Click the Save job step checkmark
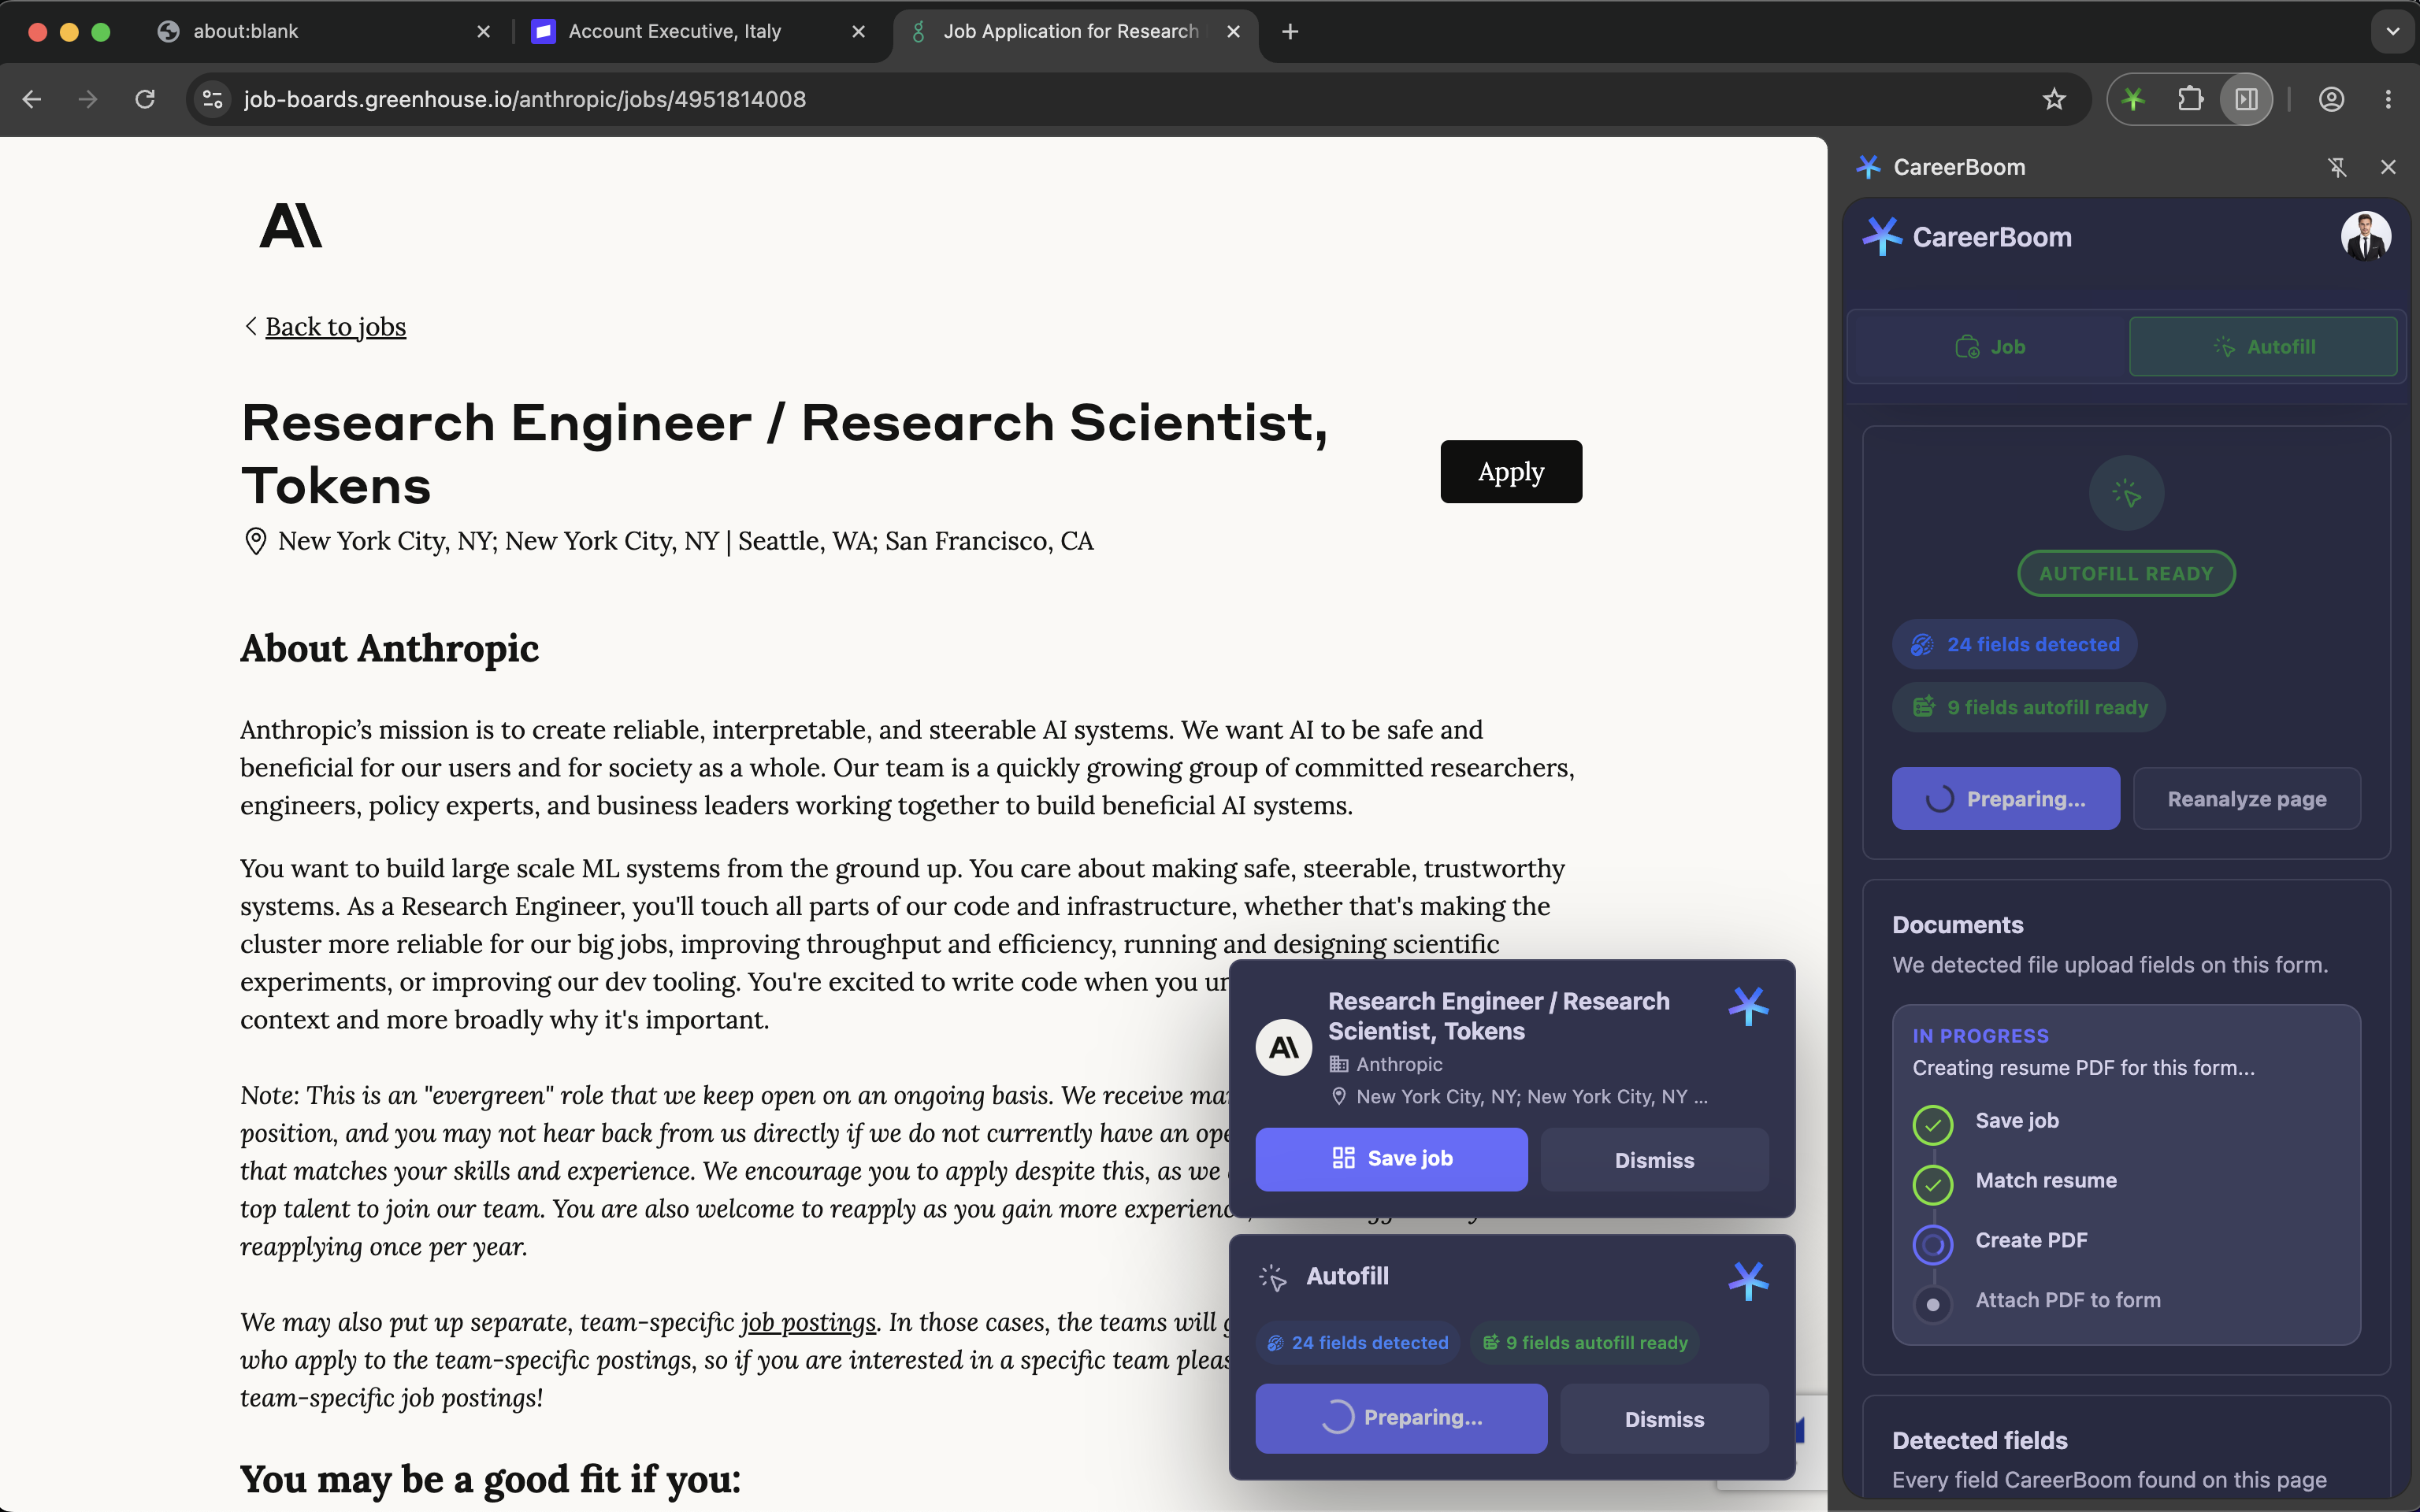The width and height of the screenshot is (2420, 1512). [1932, 1125]
